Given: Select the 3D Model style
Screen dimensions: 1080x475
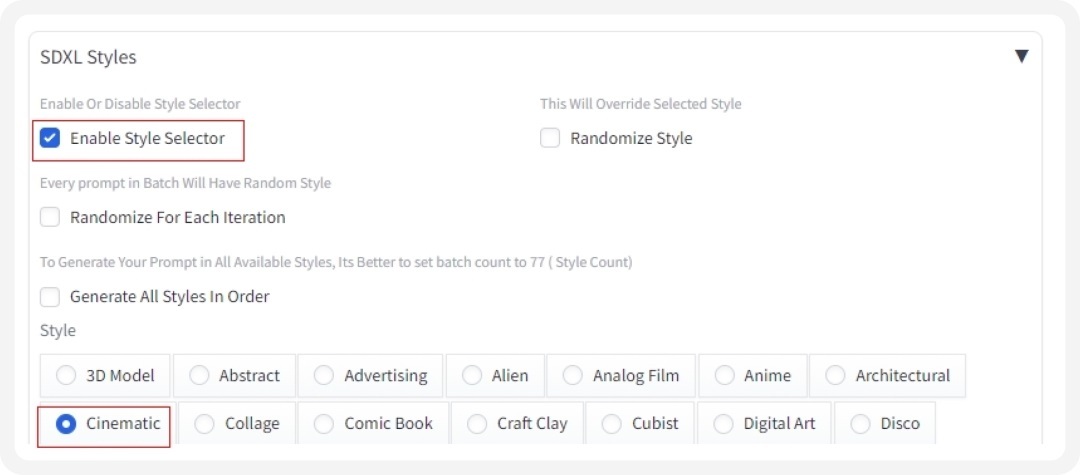Looking at the screenshot, I should point(66,376).
